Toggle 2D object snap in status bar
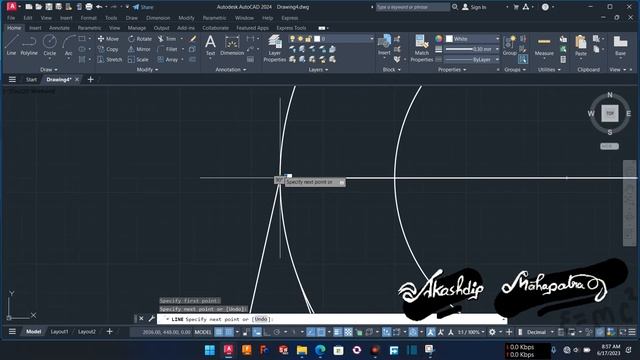Image resolution: width=640 pixels, height=360 pixels. click(x=321, y=332)
